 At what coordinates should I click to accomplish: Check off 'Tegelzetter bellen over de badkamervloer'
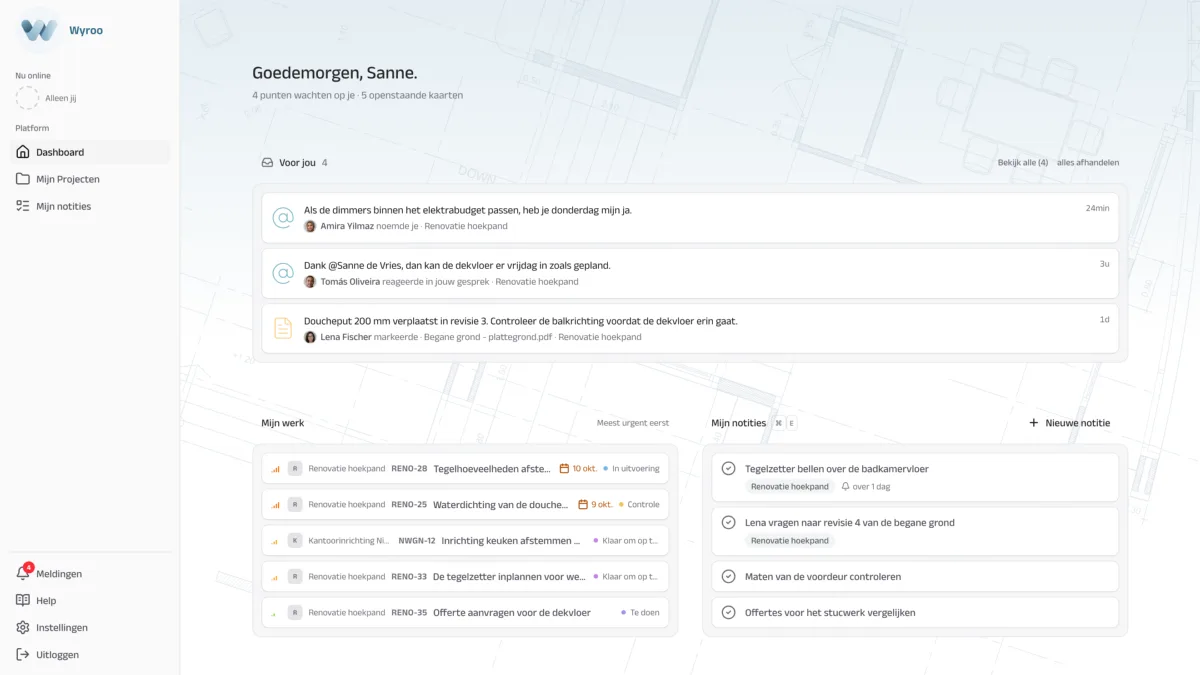pos(729,469)
